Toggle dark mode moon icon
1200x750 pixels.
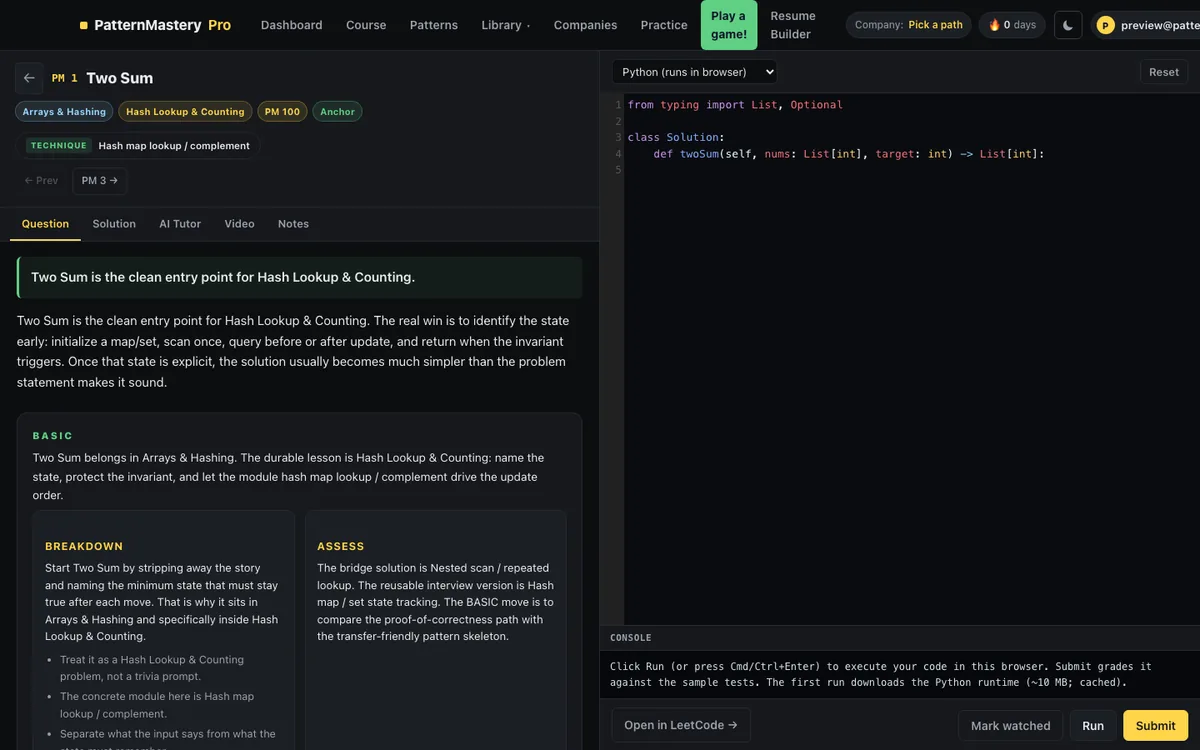pos(1068,25)
